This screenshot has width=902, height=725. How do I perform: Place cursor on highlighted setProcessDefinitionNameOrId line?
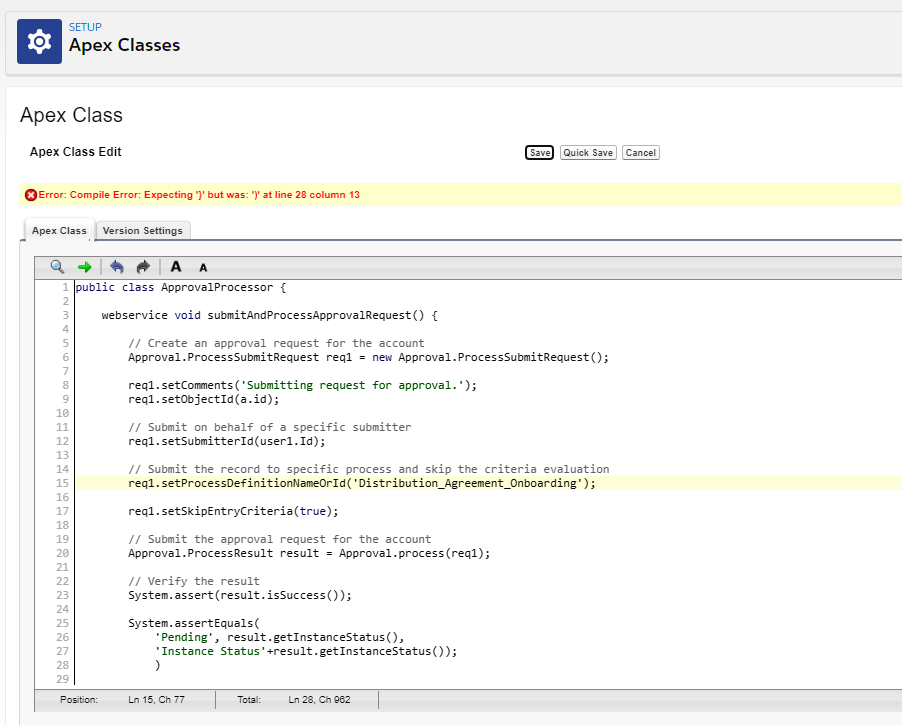pyautogui.click(x=361, y=483)
